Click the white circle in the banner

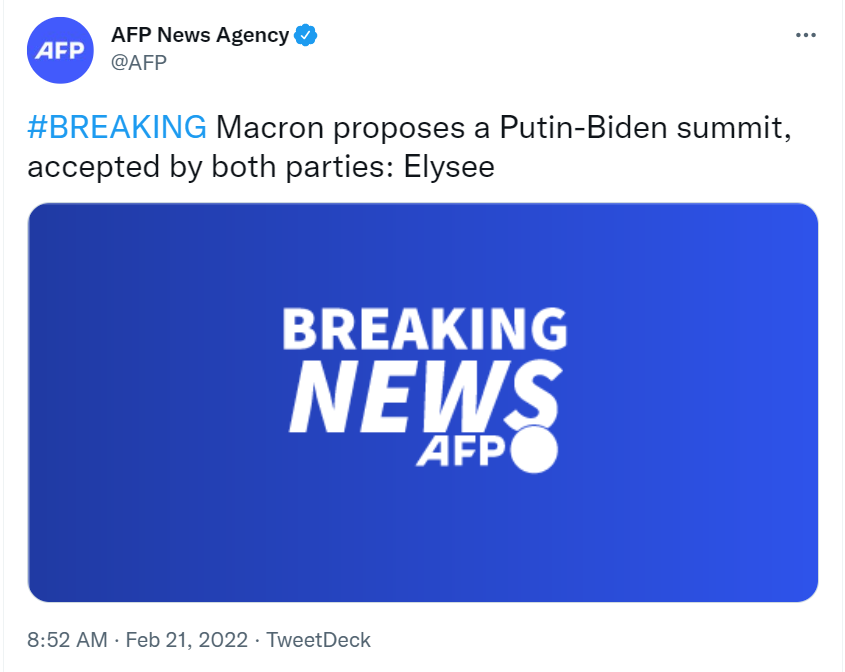533,450
